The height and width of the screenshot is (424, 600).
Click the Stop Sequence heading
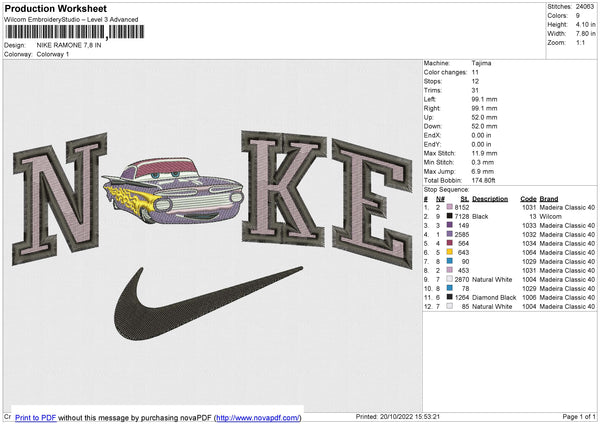coord(446,190)
